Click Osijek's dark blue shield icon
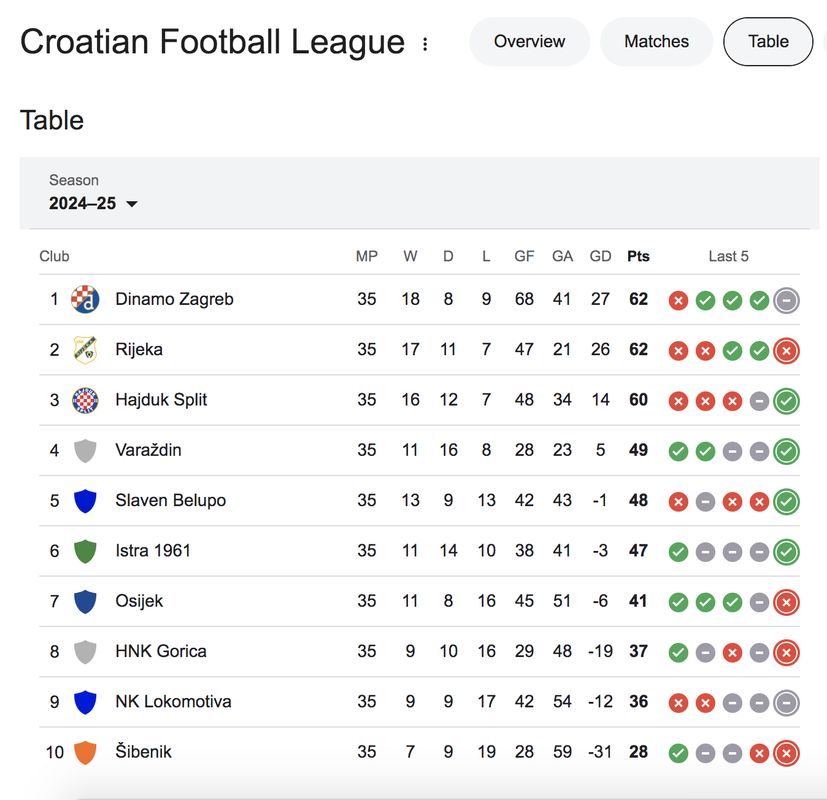The width and height of the screenshot is (827, 800). click(x=86, y=601)
